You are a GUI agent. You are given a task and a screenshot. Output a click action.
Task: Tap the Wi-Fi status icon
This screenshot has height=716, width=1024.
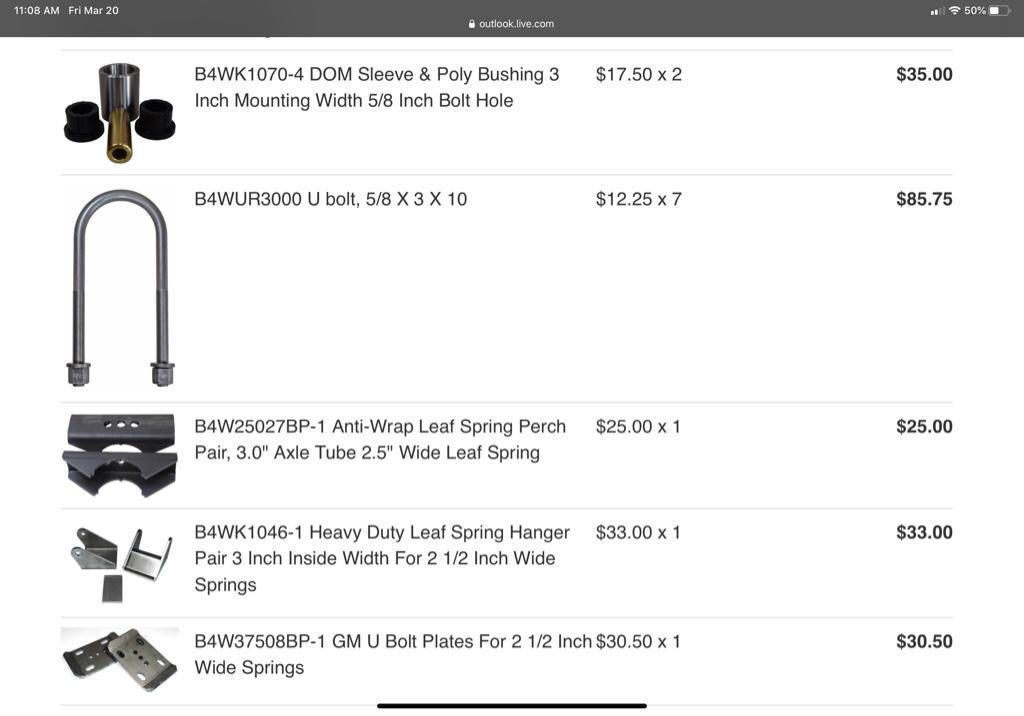coord(954,10)
